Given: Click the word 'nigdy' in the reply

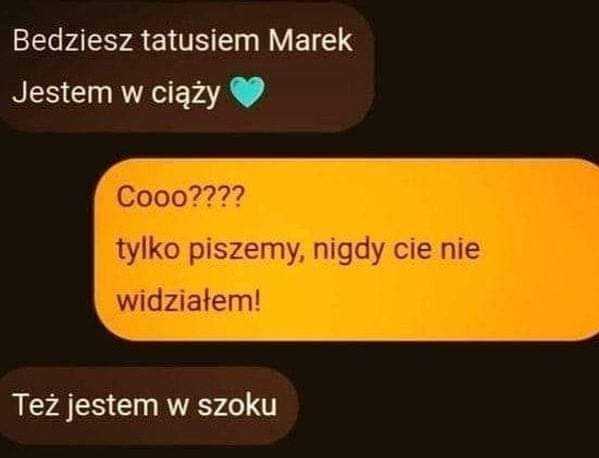Looking at the screenshot, I should click(x=348, y=251).
